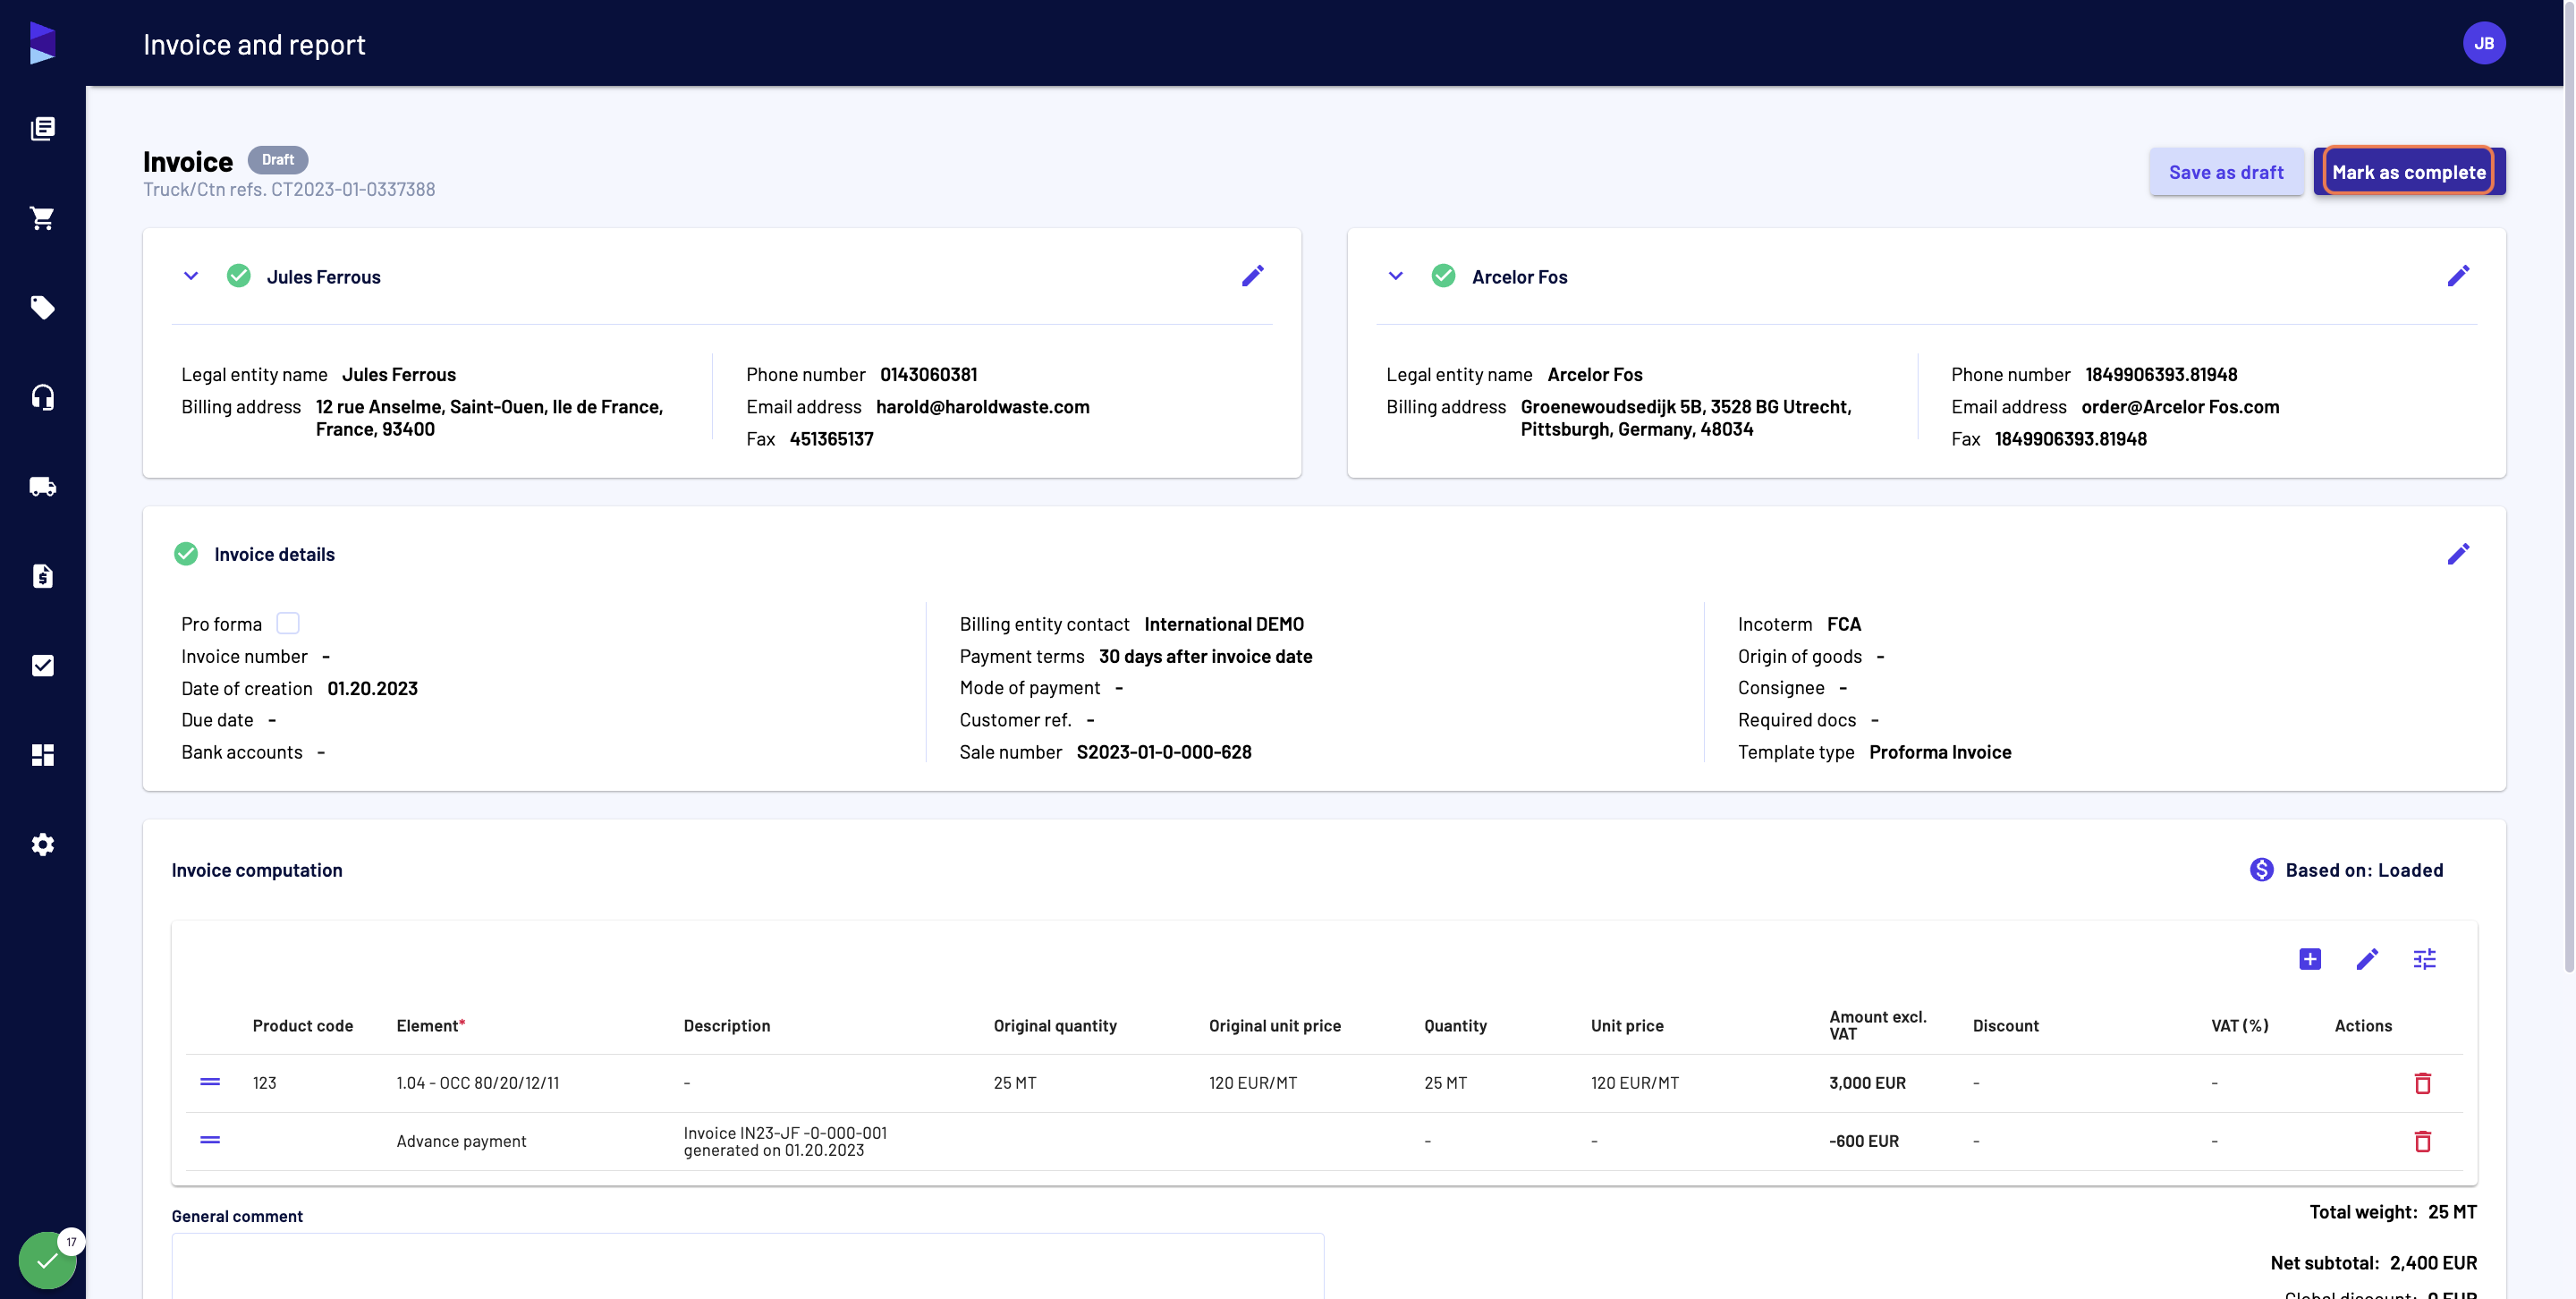Open the price tag sidebar icon
2576x1299 pixels.
click(x=42, y=307)
